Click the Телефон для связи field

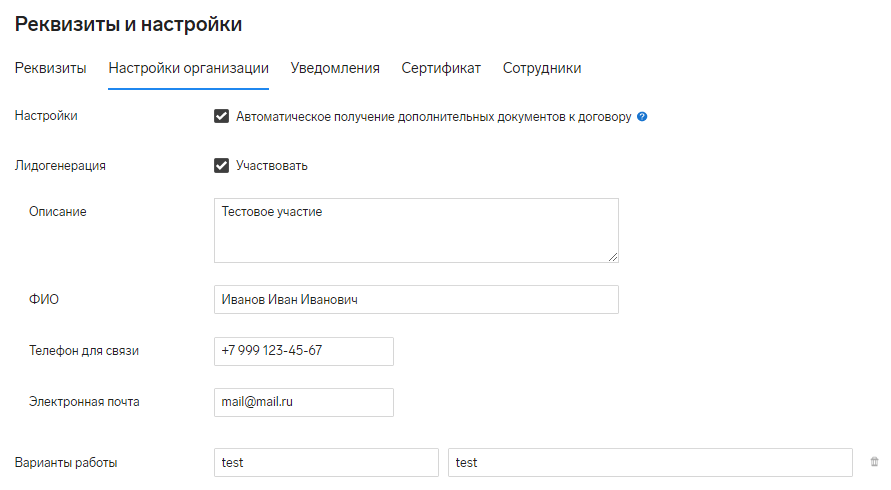[x=304, y=351]
